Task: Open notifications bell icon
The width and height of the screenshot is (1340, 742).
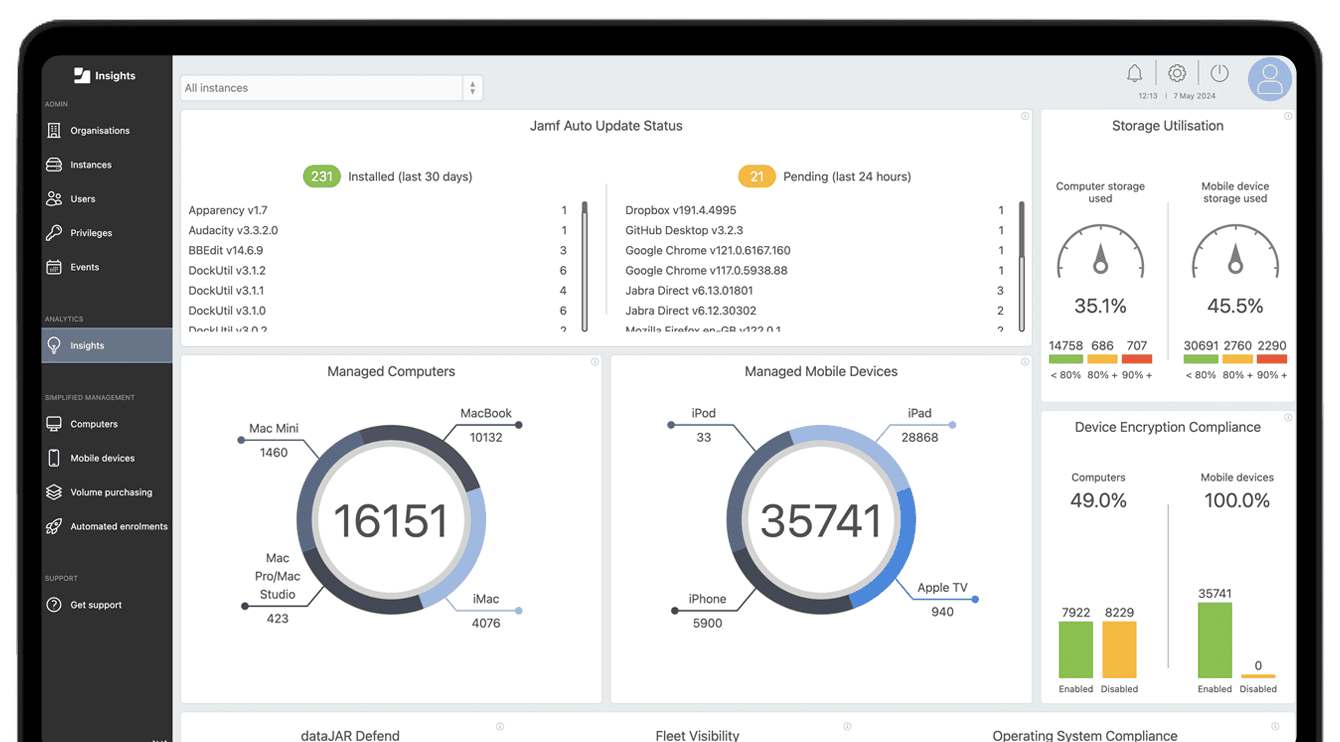Action: tap(1134, 73)
